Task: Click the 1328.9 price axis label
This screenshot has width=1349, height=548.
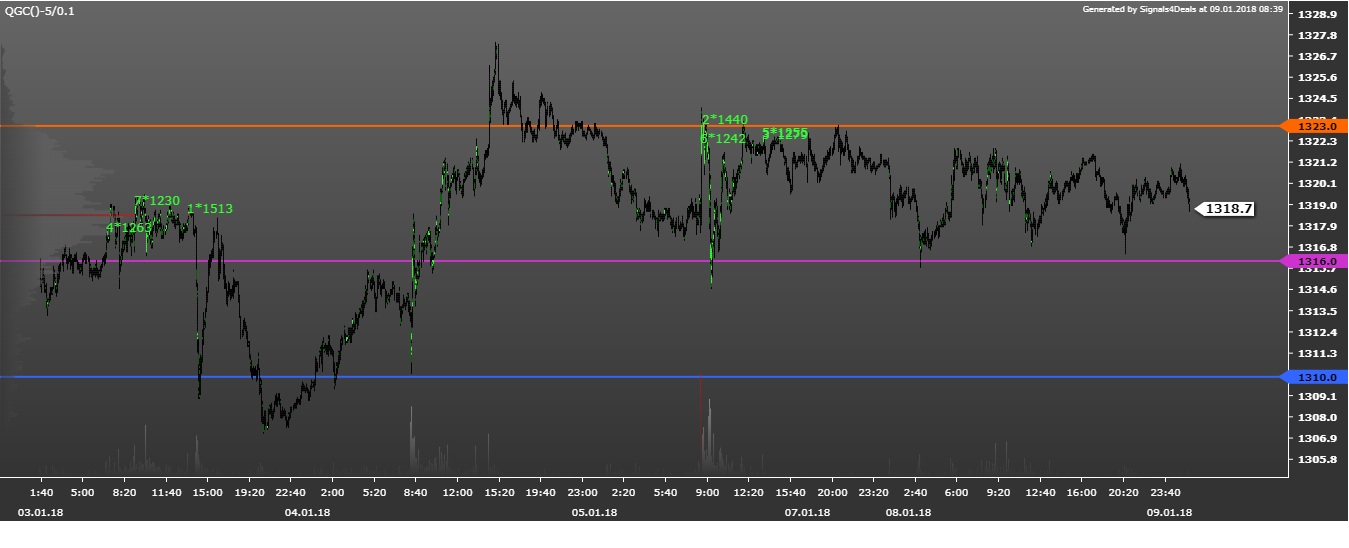Action: pyautogui.click(x=1316, y=15)
